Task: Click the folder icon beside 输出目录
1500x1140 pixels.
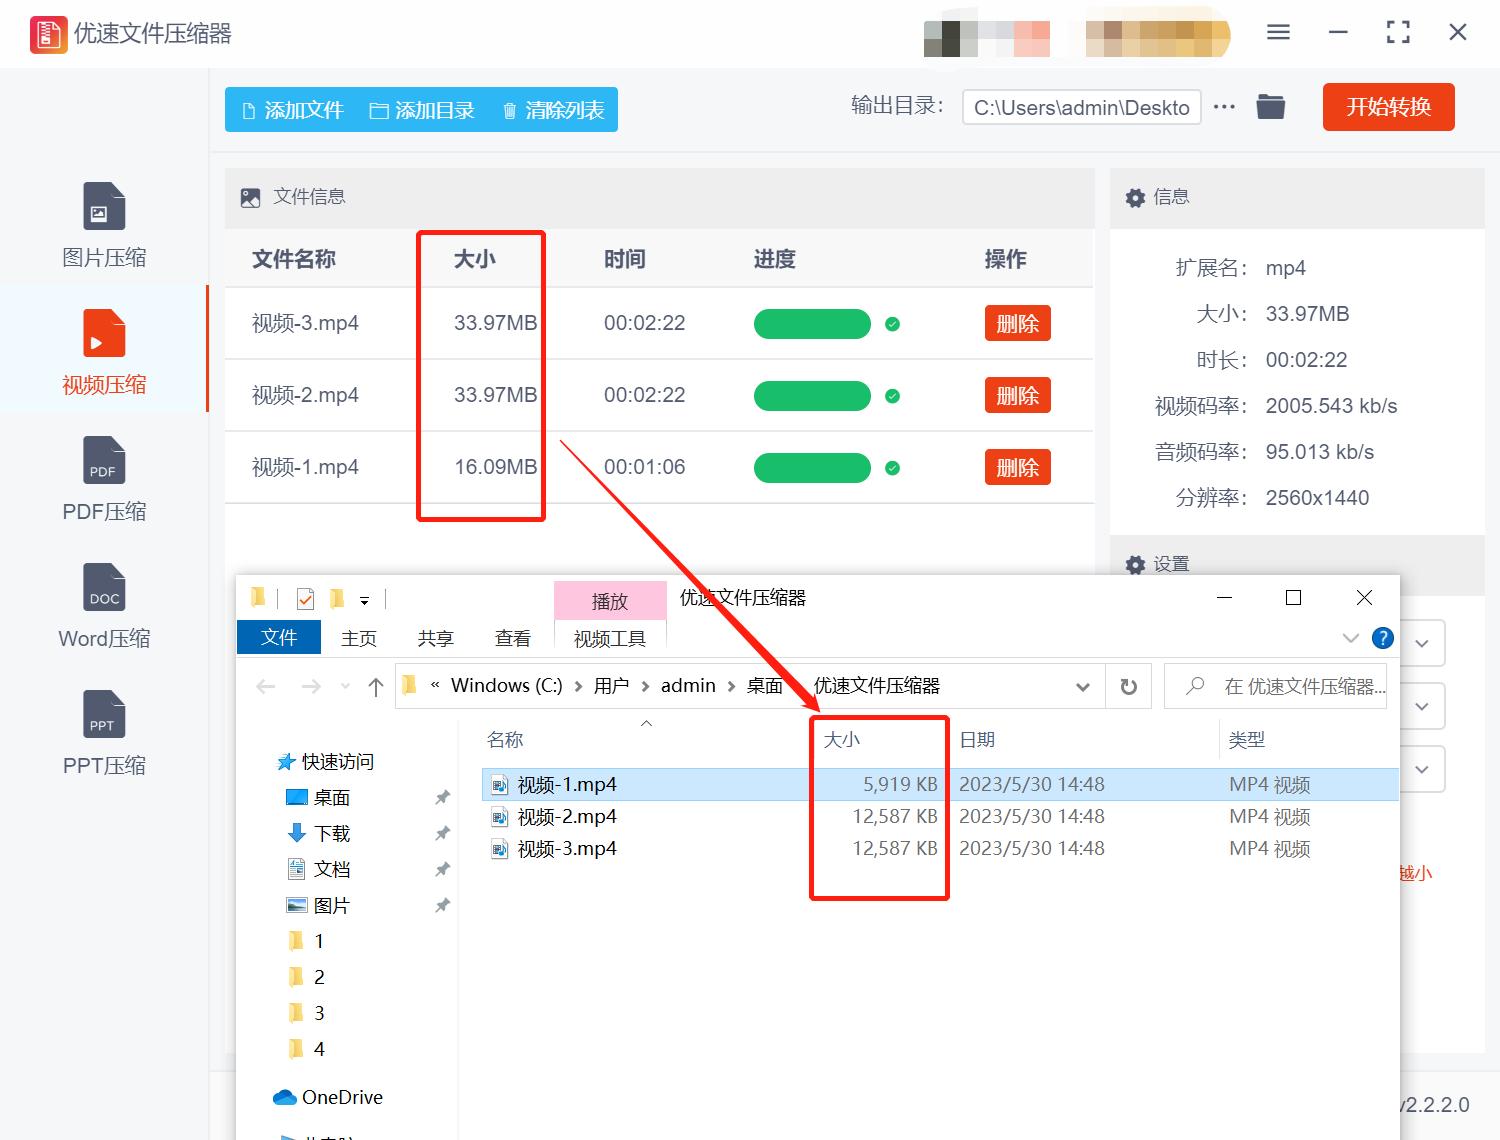Action: click(x=1270, y=106)
